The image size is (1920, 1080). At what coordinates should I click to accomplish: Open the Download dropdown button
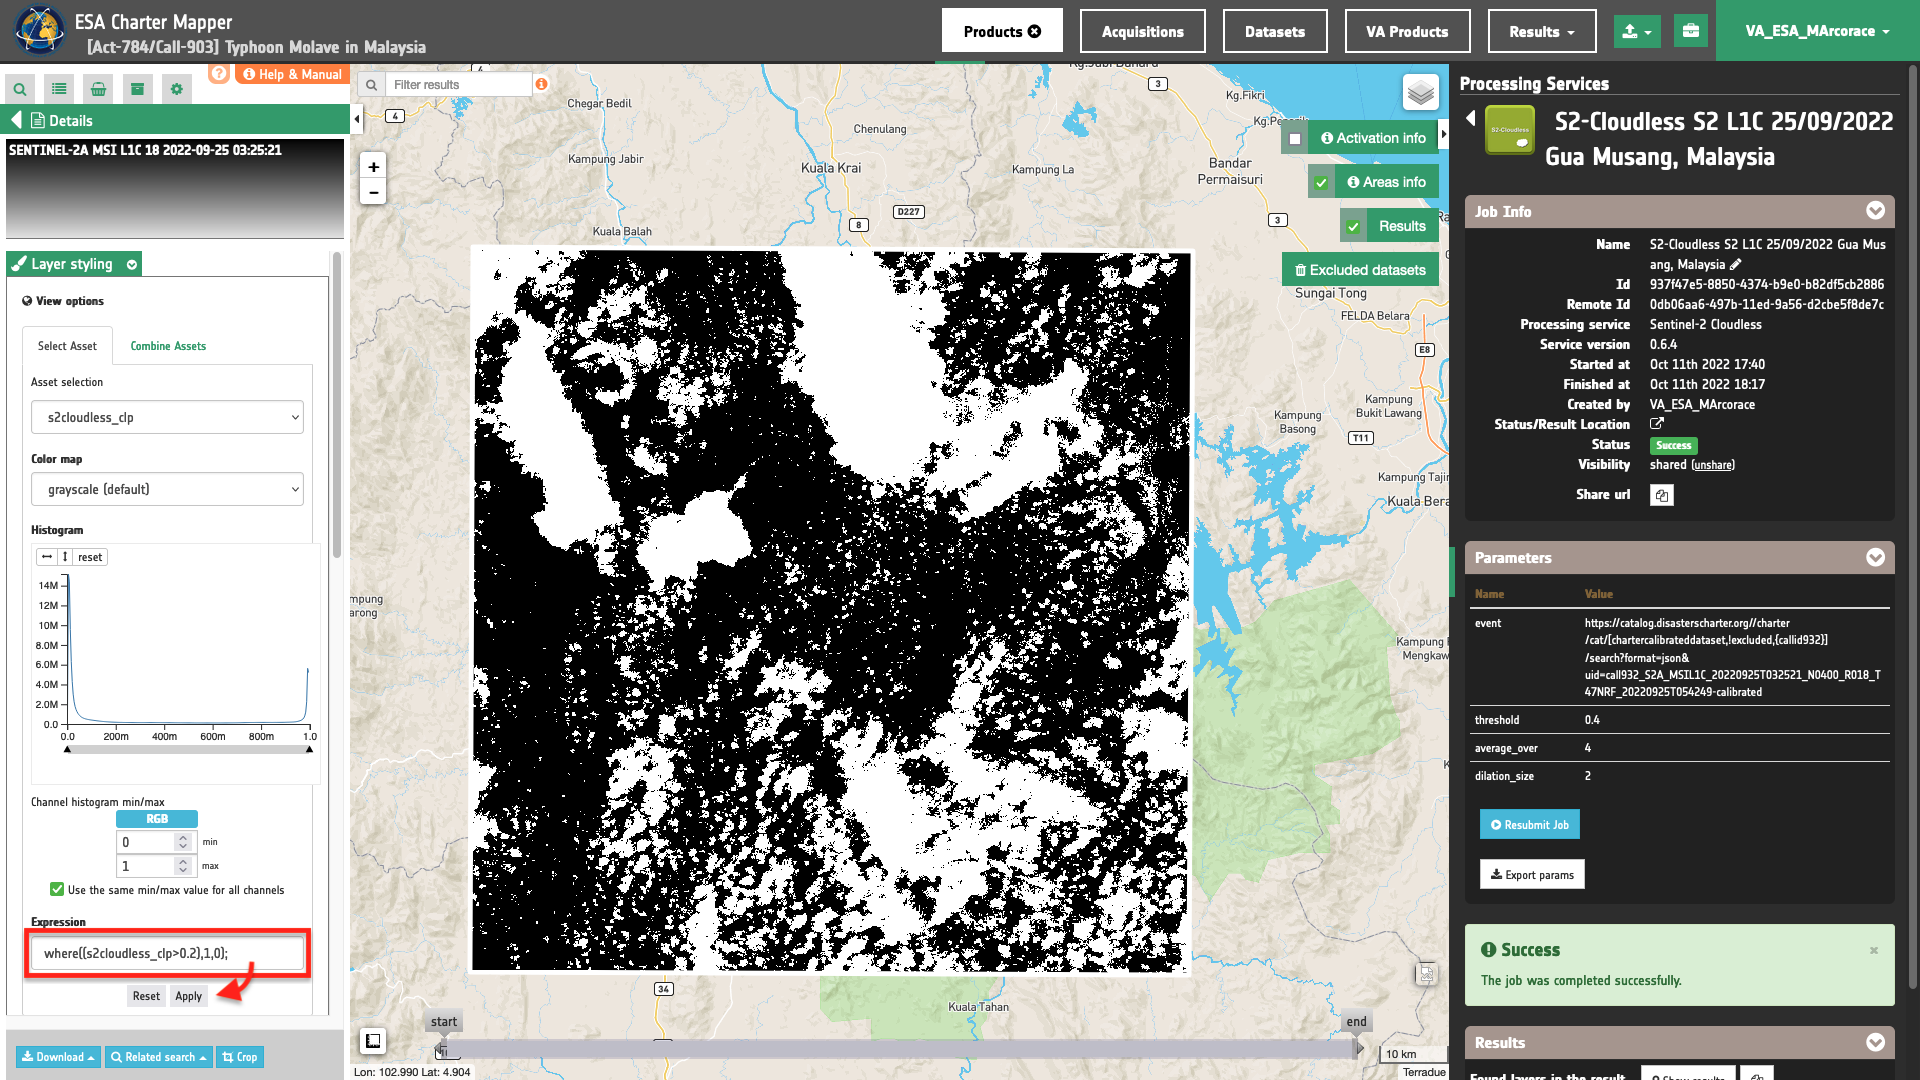pyautogui.click(x=58, y=1057)
